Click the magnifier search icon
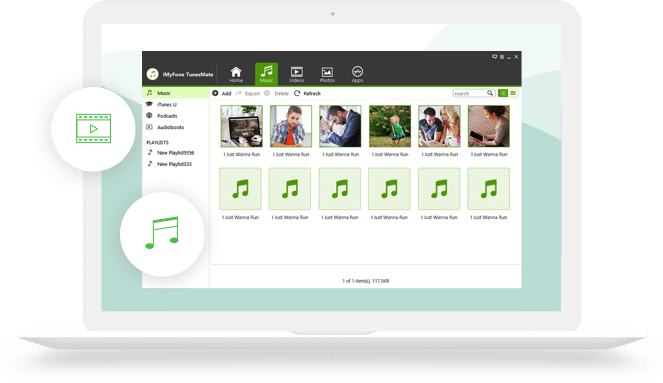 click(490, 93)
